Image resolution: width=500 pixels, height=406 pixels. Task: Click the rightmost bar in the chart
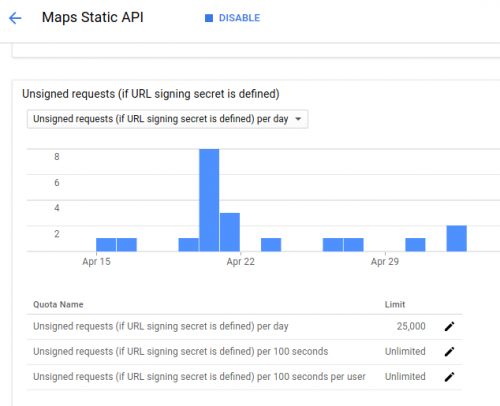tap(457, 238)
